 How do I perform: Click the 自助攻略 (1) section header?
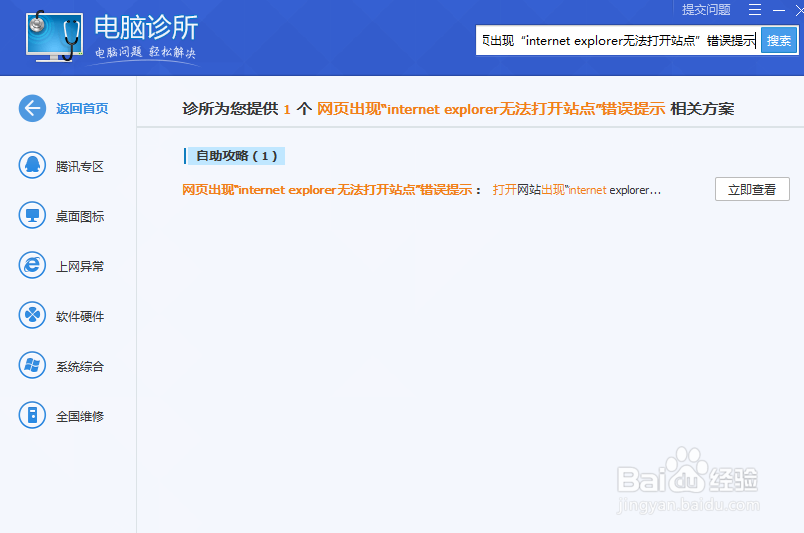tap(234, 155)
